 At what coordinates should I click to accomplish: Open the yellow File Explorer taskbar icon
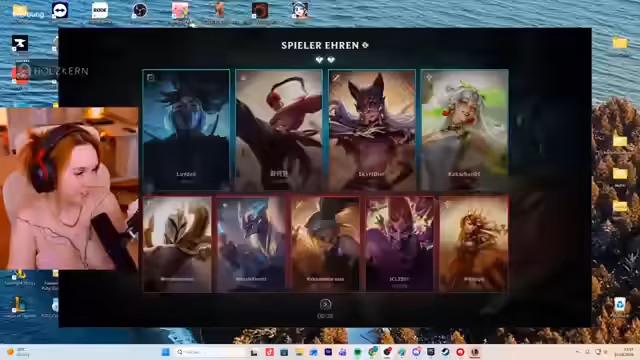(299, 352)
